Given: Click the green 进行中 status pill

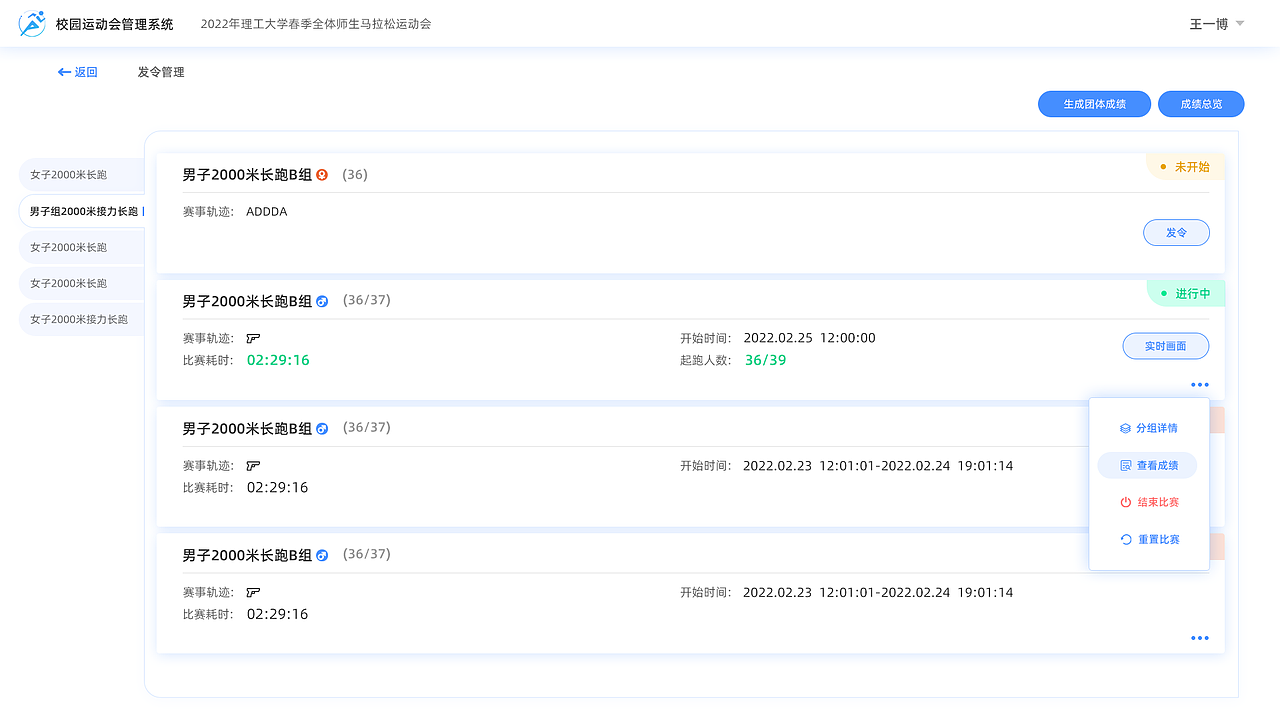Looking at the screenshot, I should coord(1186,292).
